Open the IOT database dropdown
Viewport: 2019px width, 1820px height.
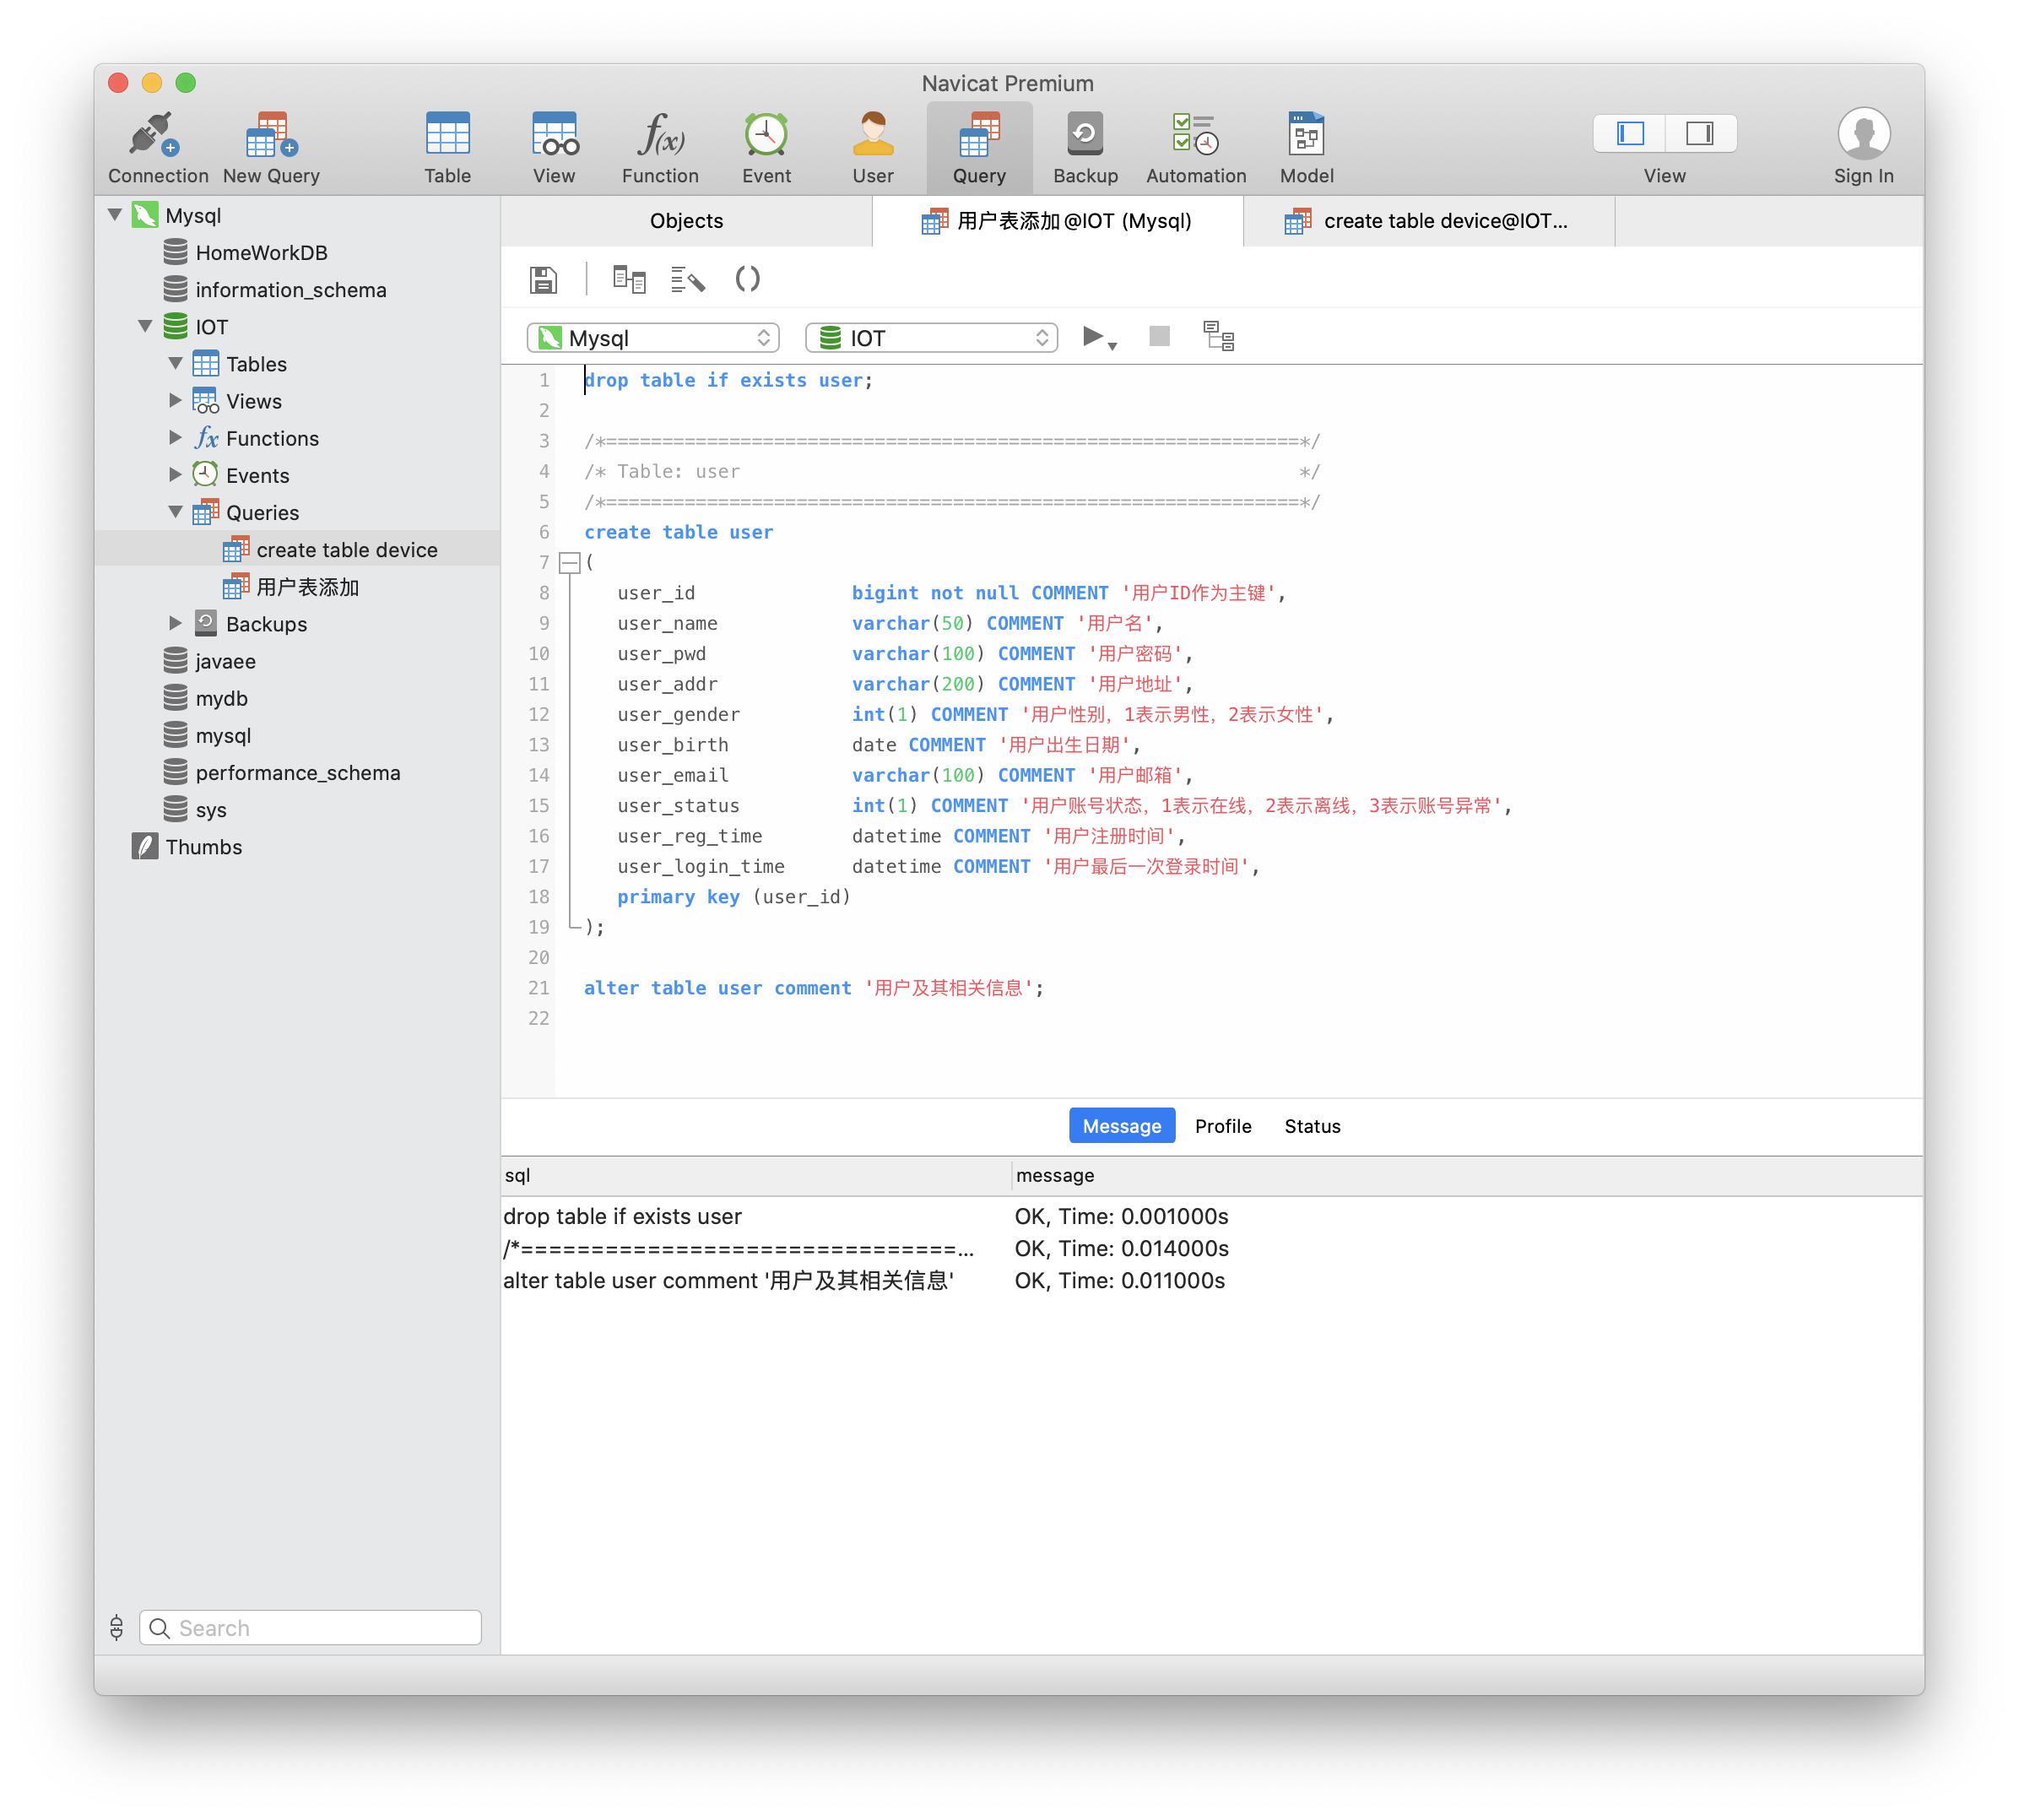pos(931,338)
